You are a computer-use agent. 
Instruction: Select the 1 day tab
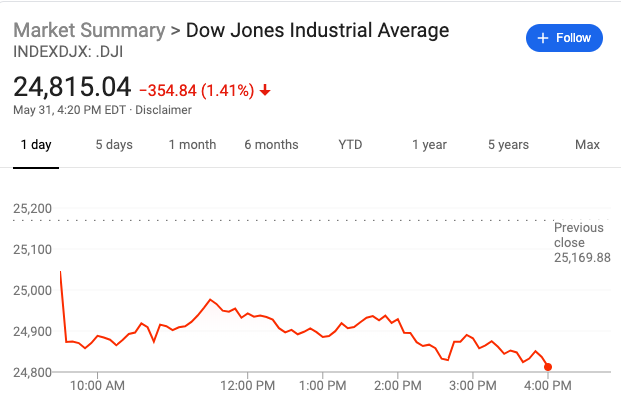point(36,145)
